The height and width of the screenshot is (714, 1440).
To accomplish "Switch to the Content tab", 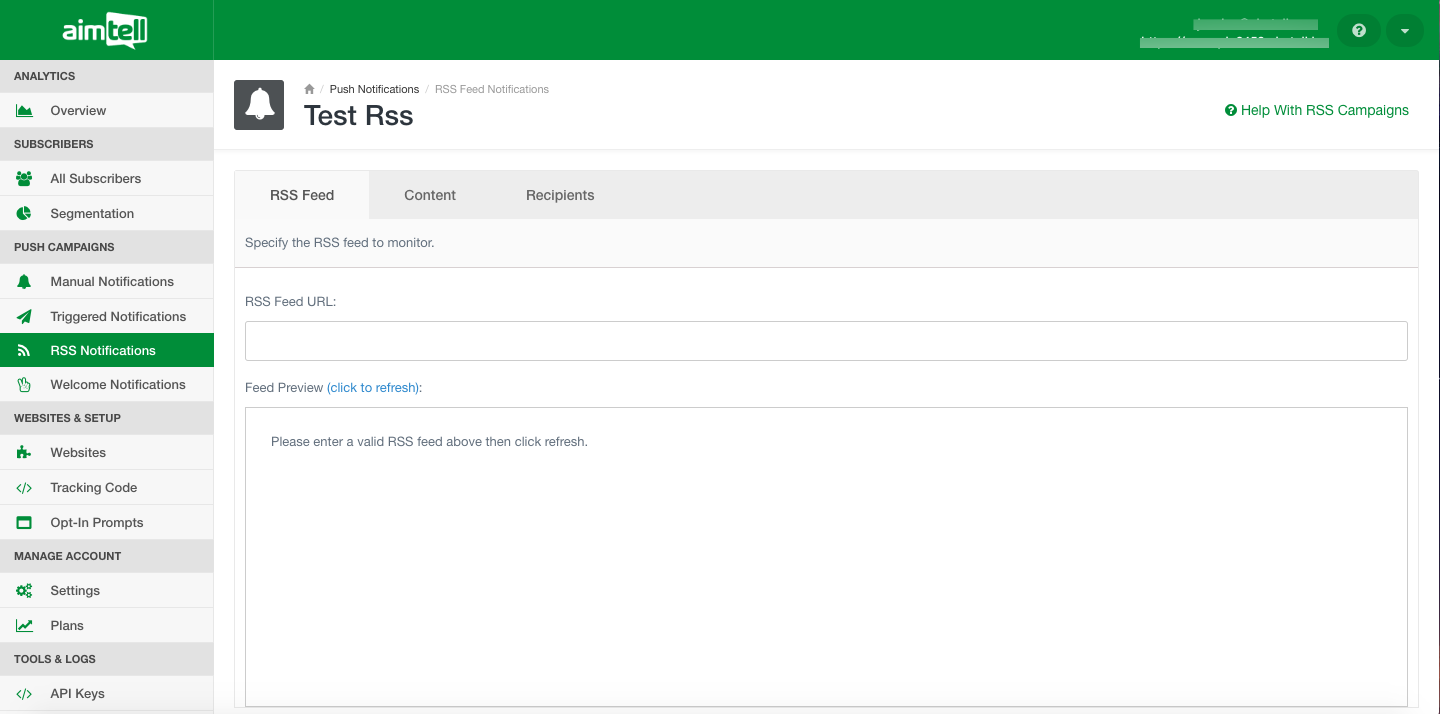I will coord(430,195).
